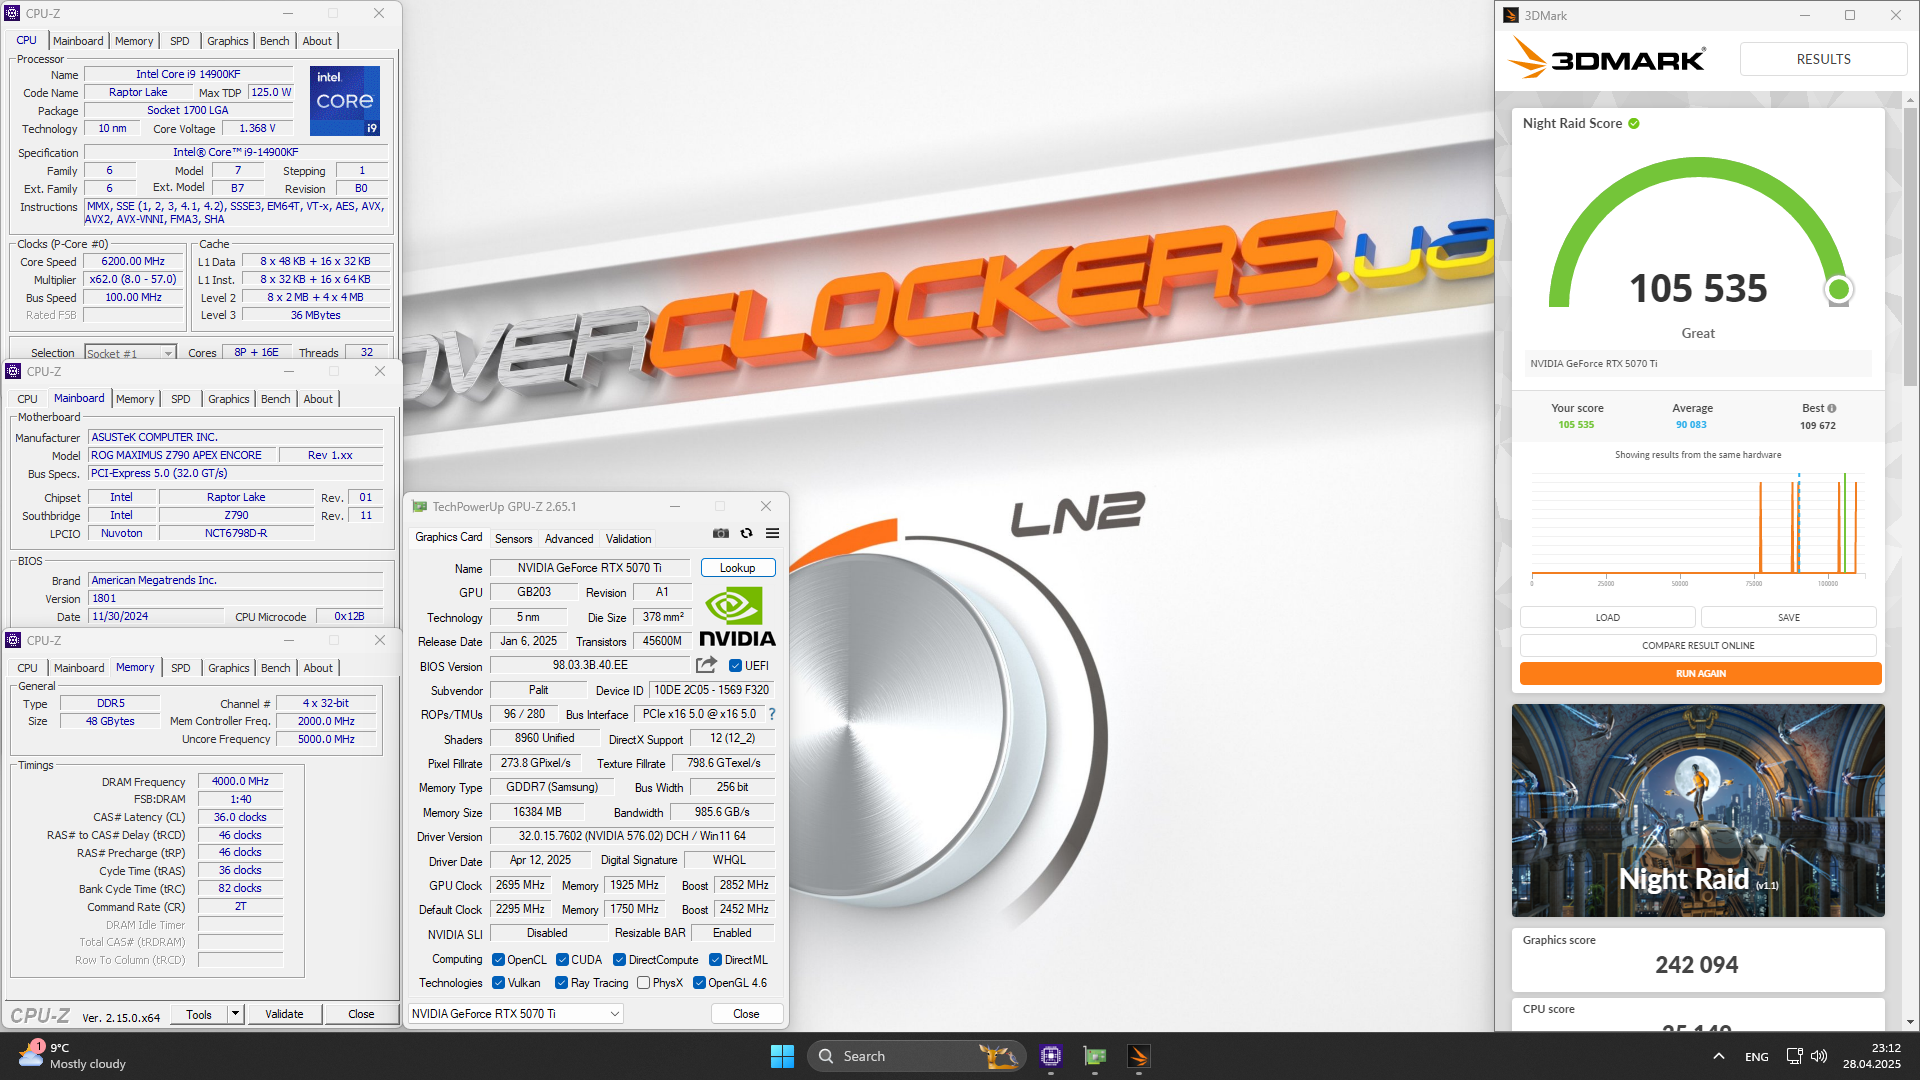Switch to Validation tab in GPU-Z
This screenshot has height=1080, width=1920.
click(628, 538)
